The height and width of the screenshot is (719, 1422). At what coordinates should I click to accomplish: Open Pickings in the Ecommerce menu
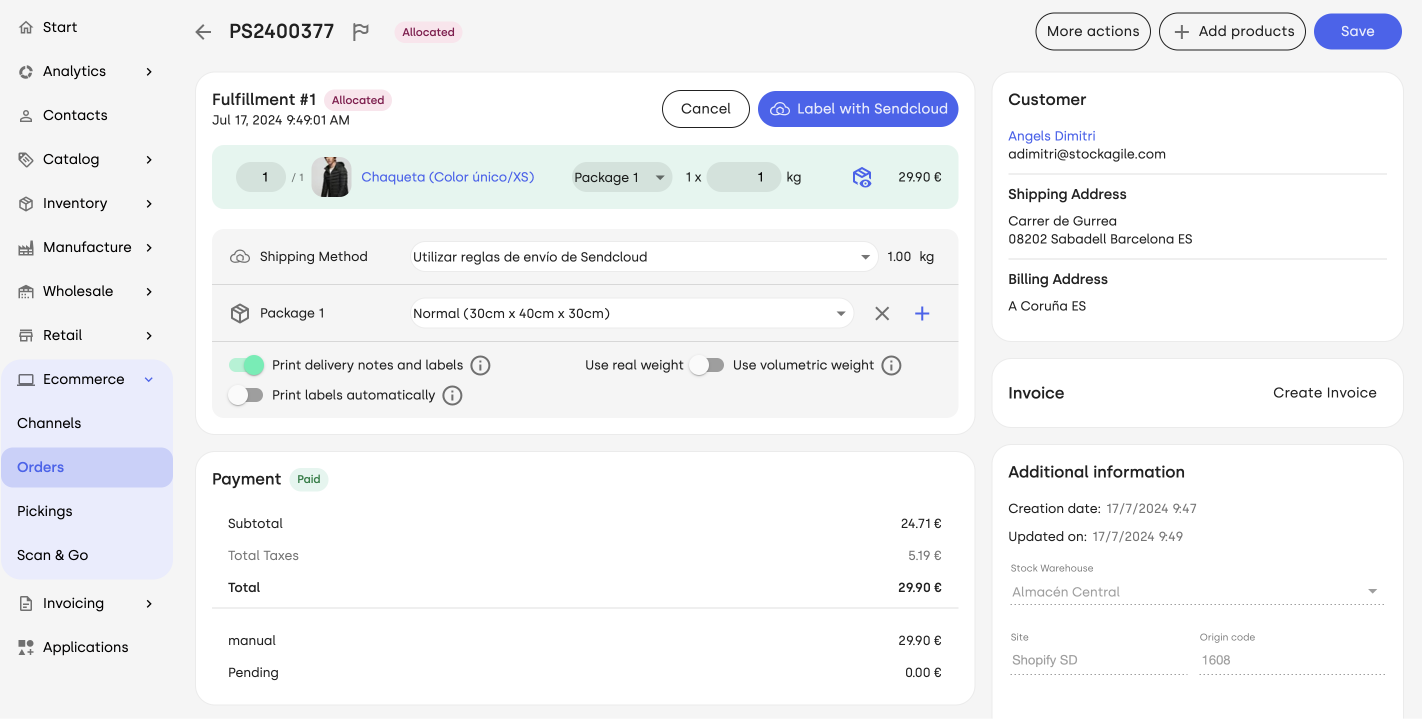coord(87,511)
